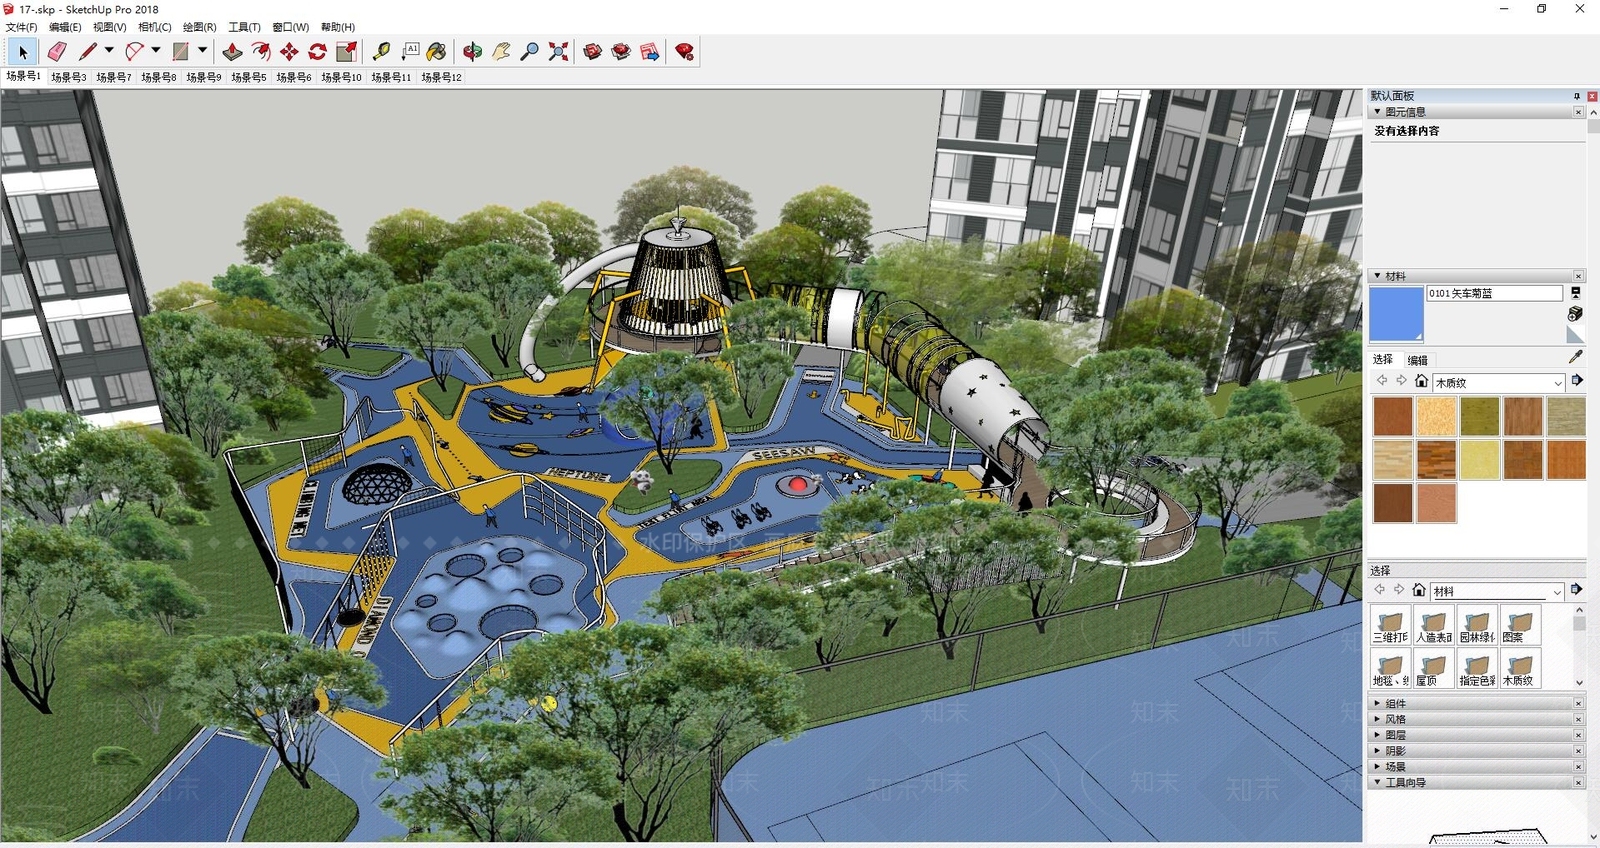Click the Zoom Extents tool
Image resolution: width=1600 pixels, height=848 pixels.
tap(558, 52)
